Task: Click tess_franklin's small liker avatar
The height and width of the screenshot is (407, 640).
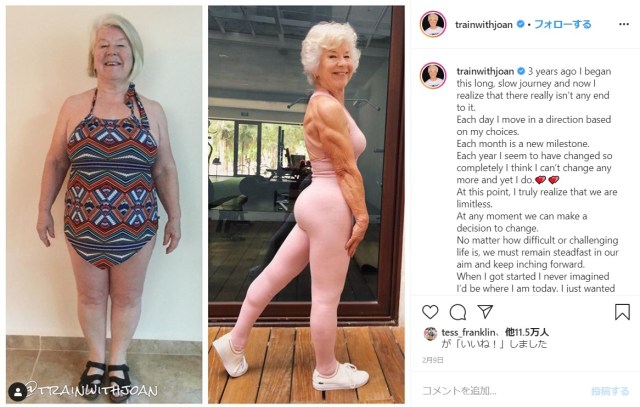Action: 430,334
